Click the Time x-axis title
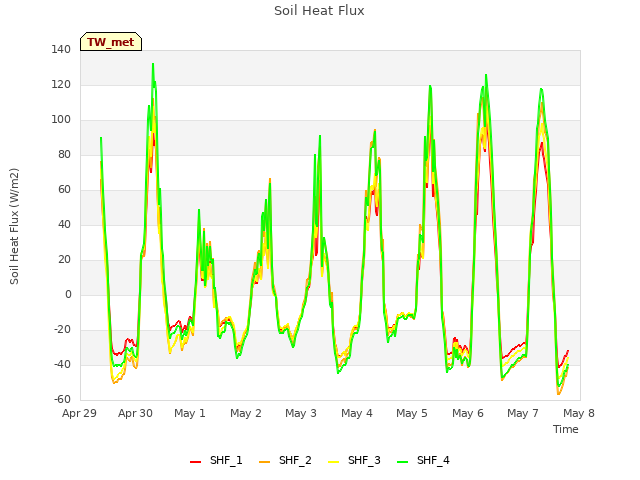The image size is (640, 480). click(x=566, y=429)
